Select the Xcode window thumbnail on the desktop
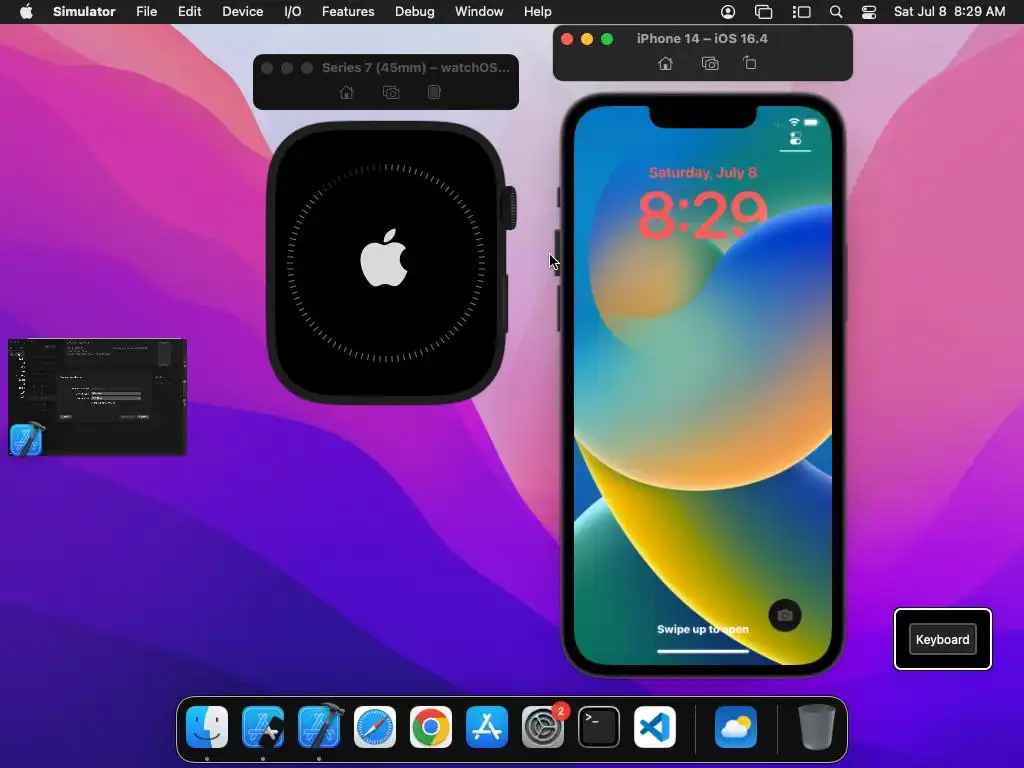This screenshot has height=768, width=1024. (97, 396)
